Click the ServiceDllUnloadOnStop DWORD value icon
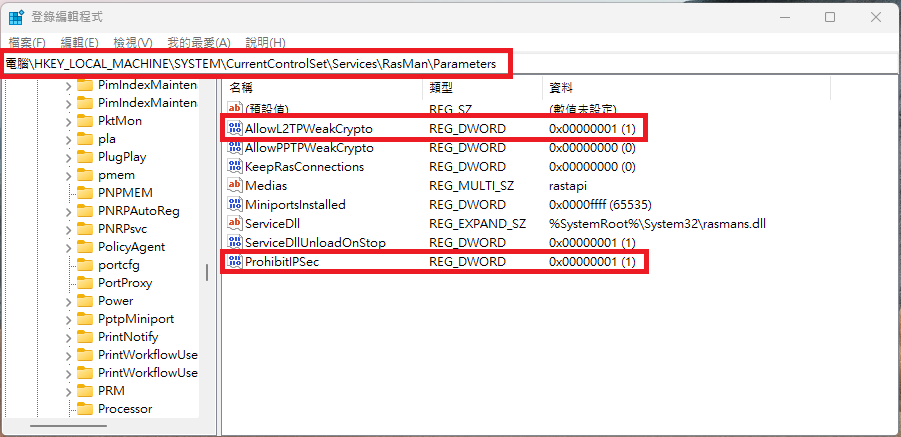 [234, 242]
